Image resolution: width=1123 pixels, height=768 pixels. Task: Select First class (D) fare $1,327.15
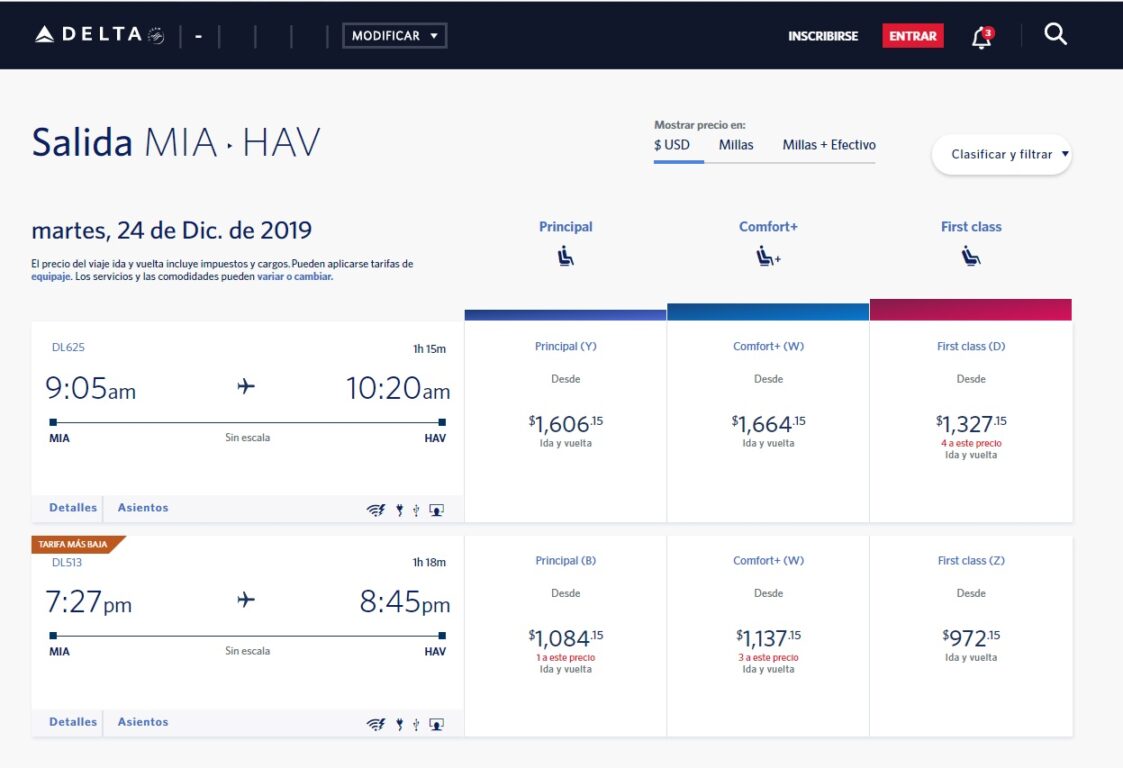click(x=971, y=422)
